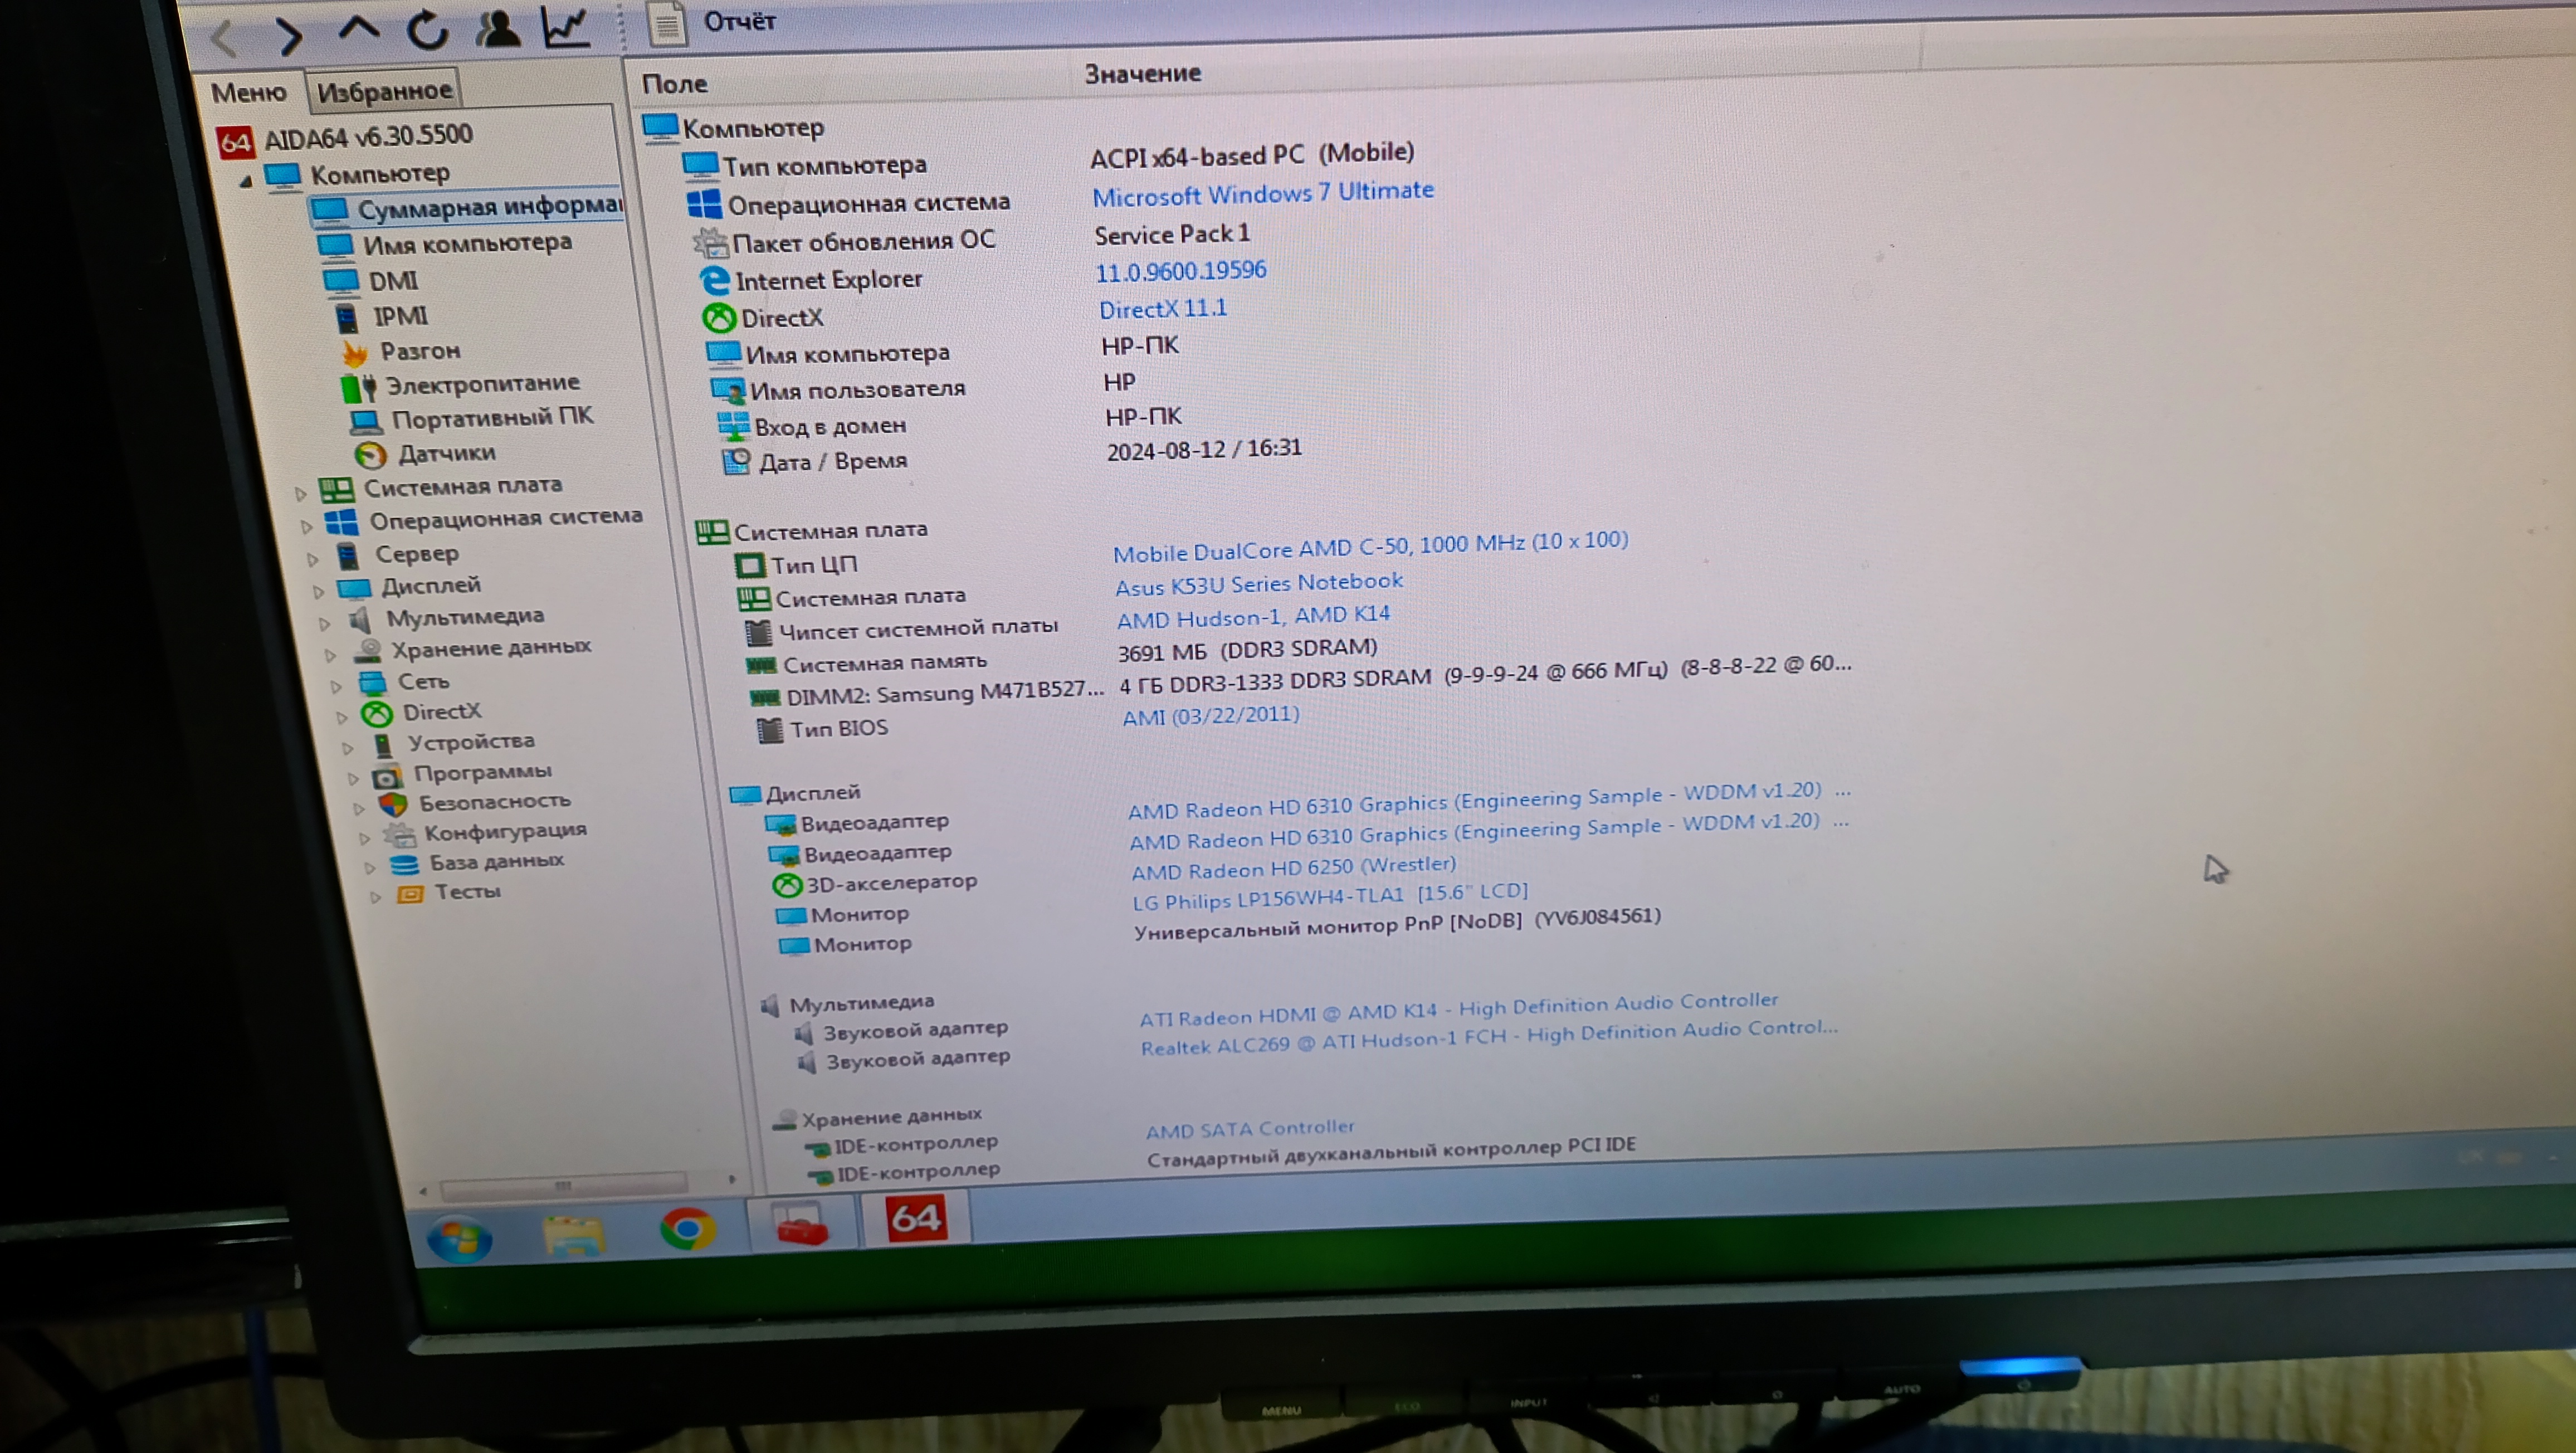Viewport: 2576px width, 1453px height.
Task: Open the AMD SATA Controller link
Action: [x=1250, y=1129]
